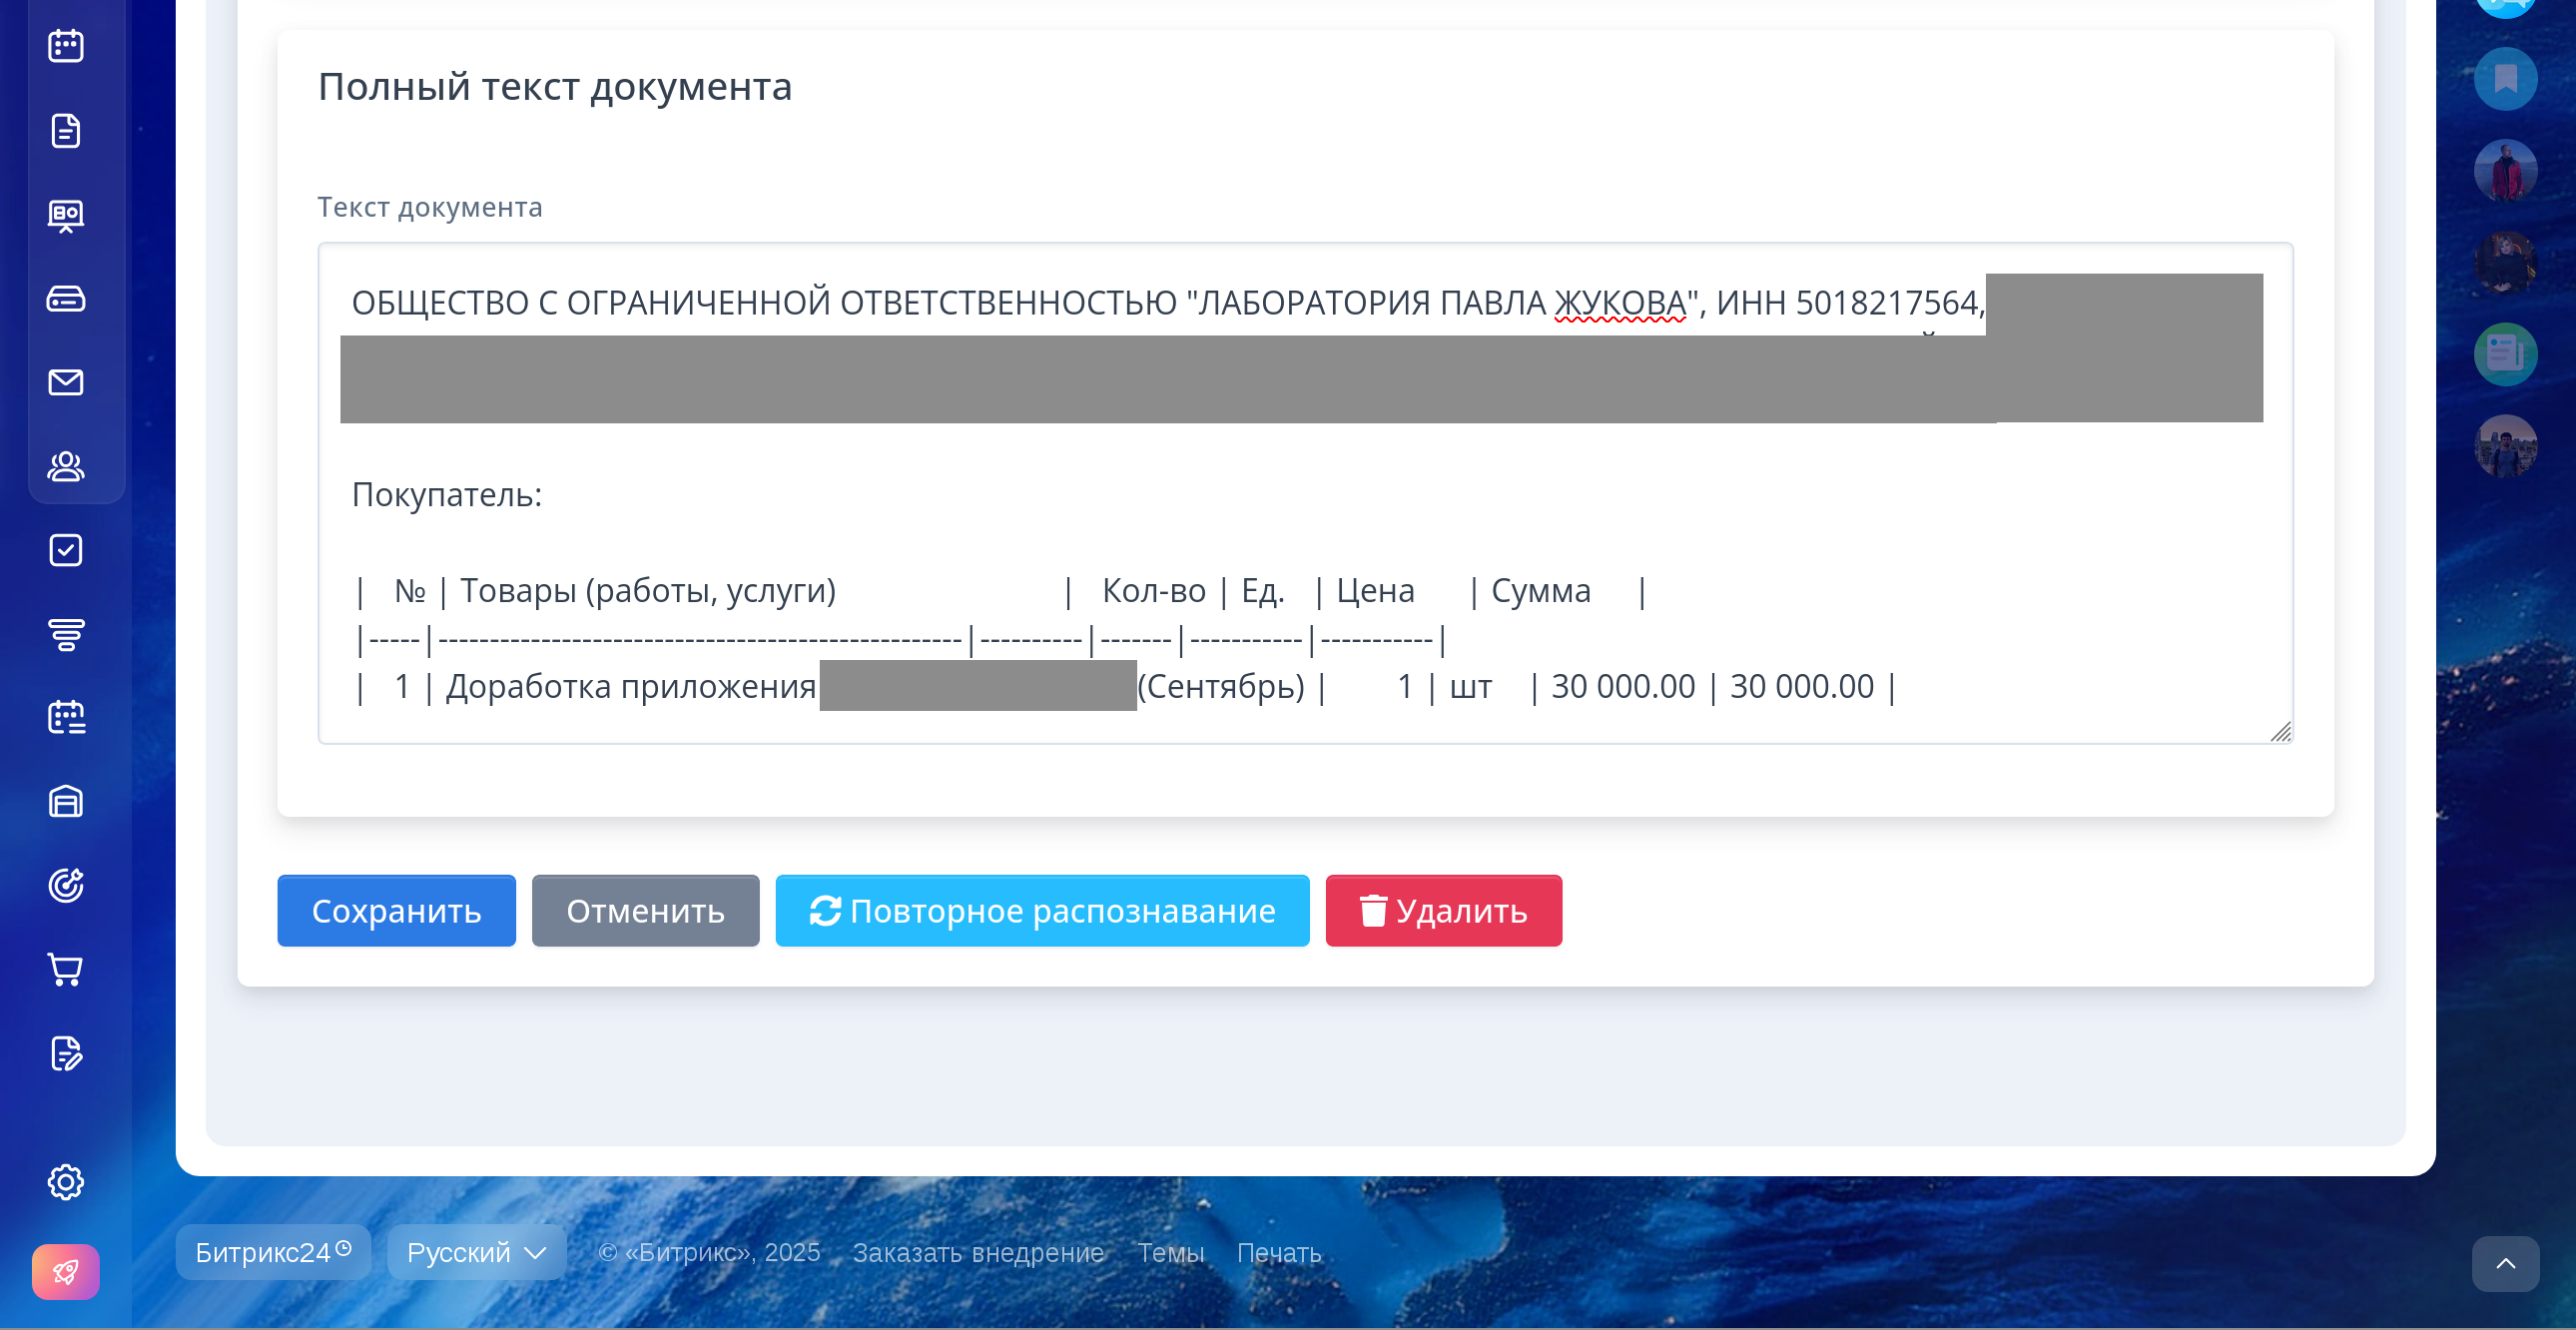Image resolution: width=2576 pixels, height=1330 pixels.
Task: Click the mail envelope sidebar icon
Action: tap(66, 382)
